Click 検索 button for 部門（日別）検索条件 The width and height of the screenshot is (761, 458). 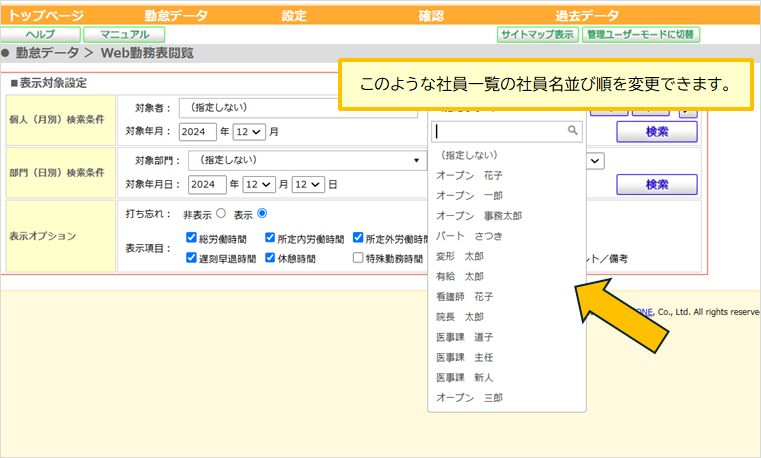tap(657, 184)
